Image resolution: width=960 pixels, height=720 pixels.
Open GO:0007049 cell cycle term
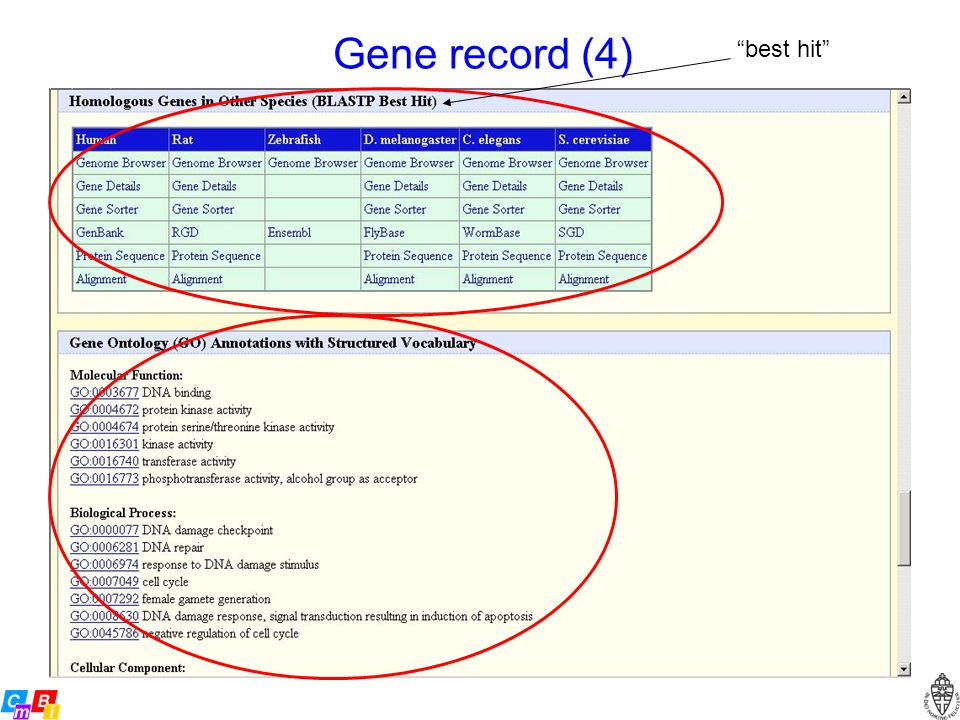point(104,582)
